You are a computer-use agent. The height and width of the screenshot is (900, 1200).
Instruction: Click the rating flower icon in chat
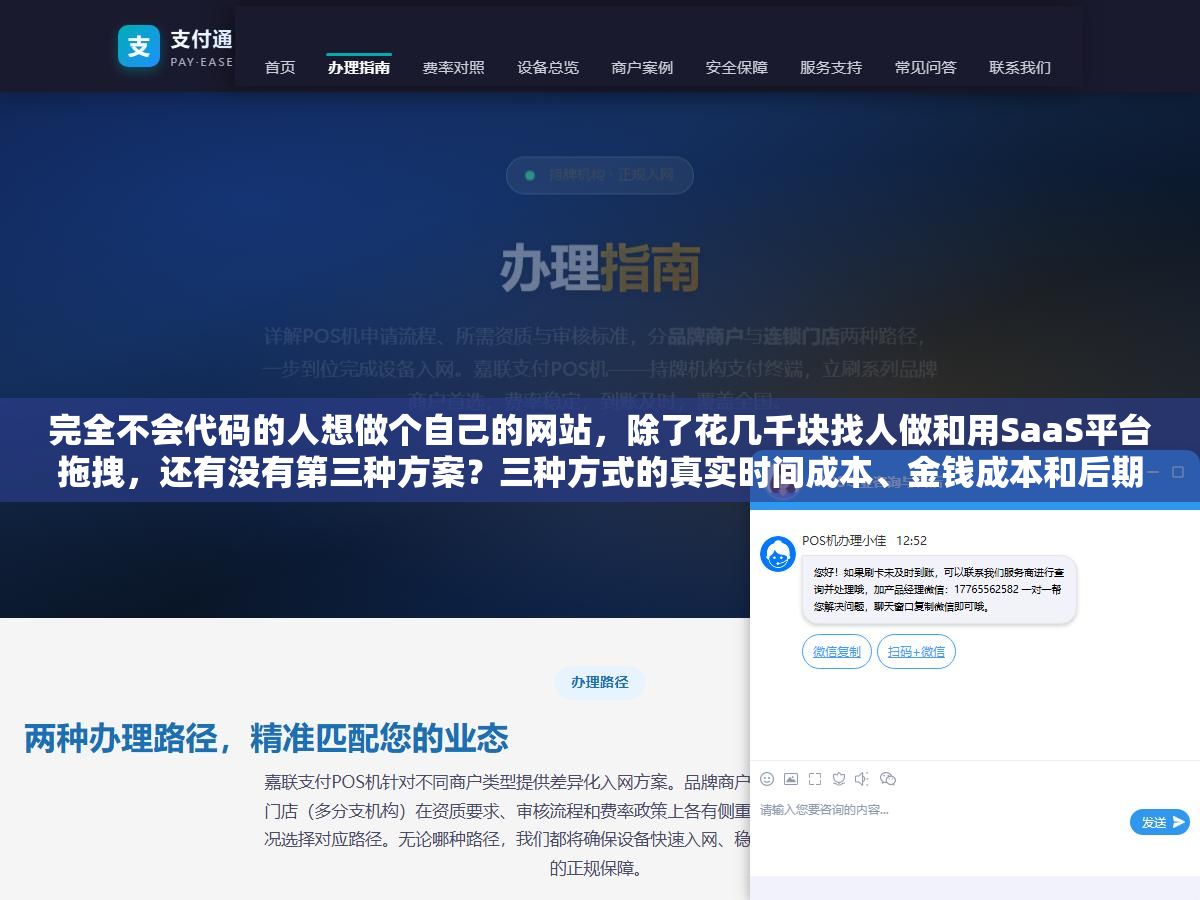[x=839, y=779]
